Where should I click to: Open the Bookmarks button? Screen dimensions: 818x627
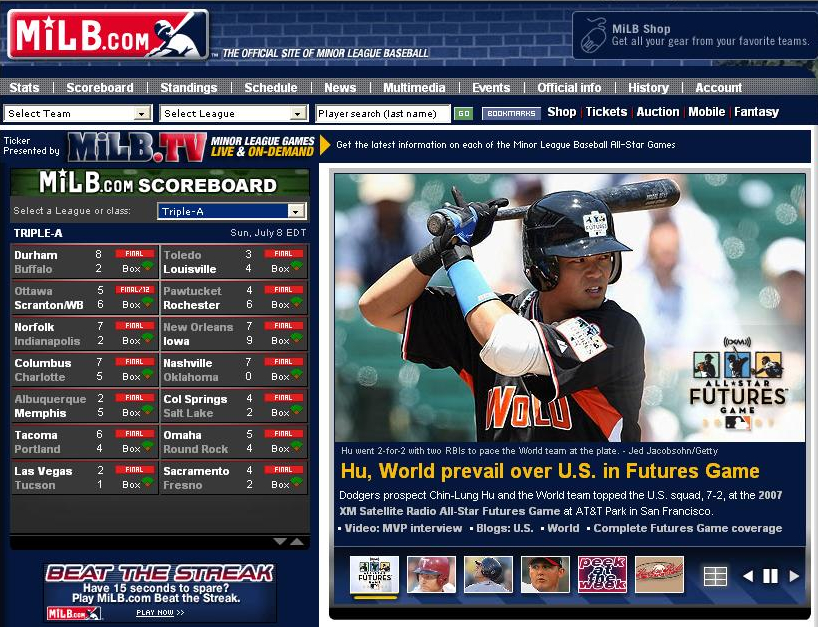coord(511,113)
